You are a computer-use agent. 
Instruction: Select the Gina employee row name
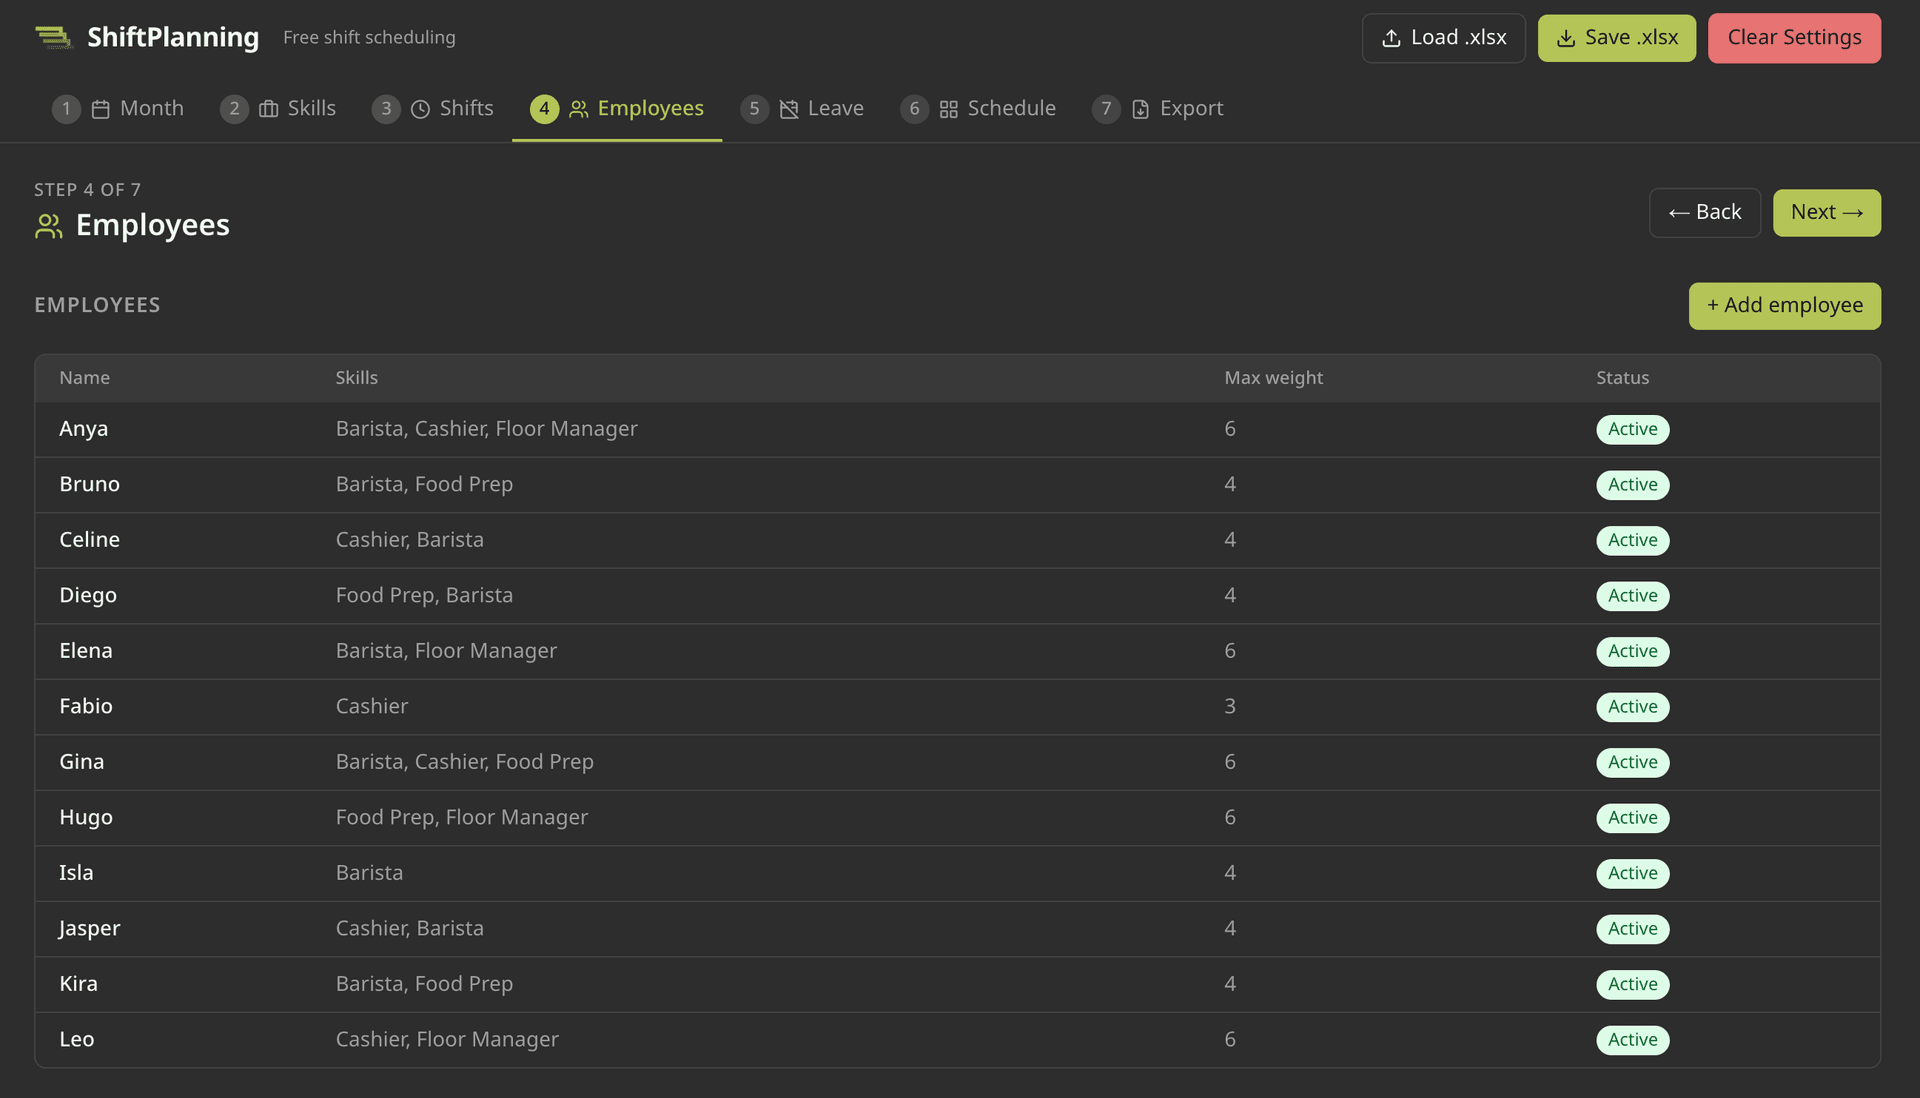click(x=82, y=762)
